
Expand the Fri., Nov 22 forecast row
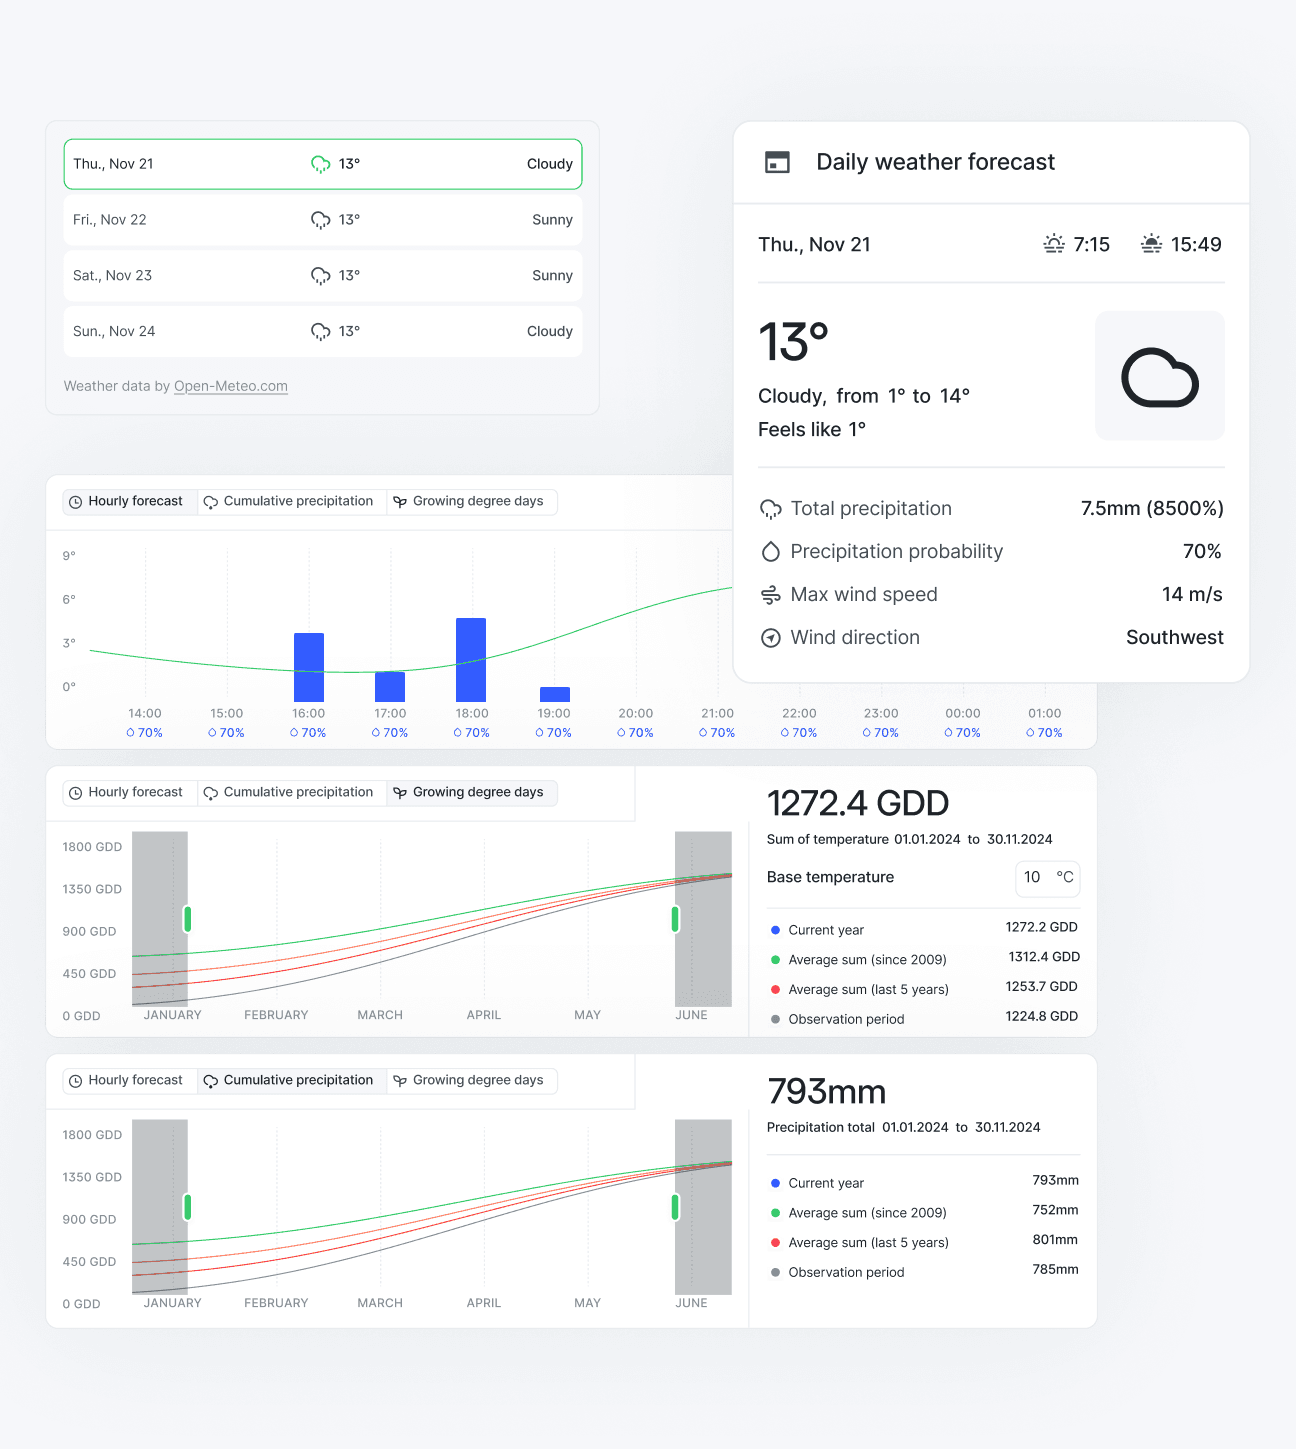[x=322, y=219]
